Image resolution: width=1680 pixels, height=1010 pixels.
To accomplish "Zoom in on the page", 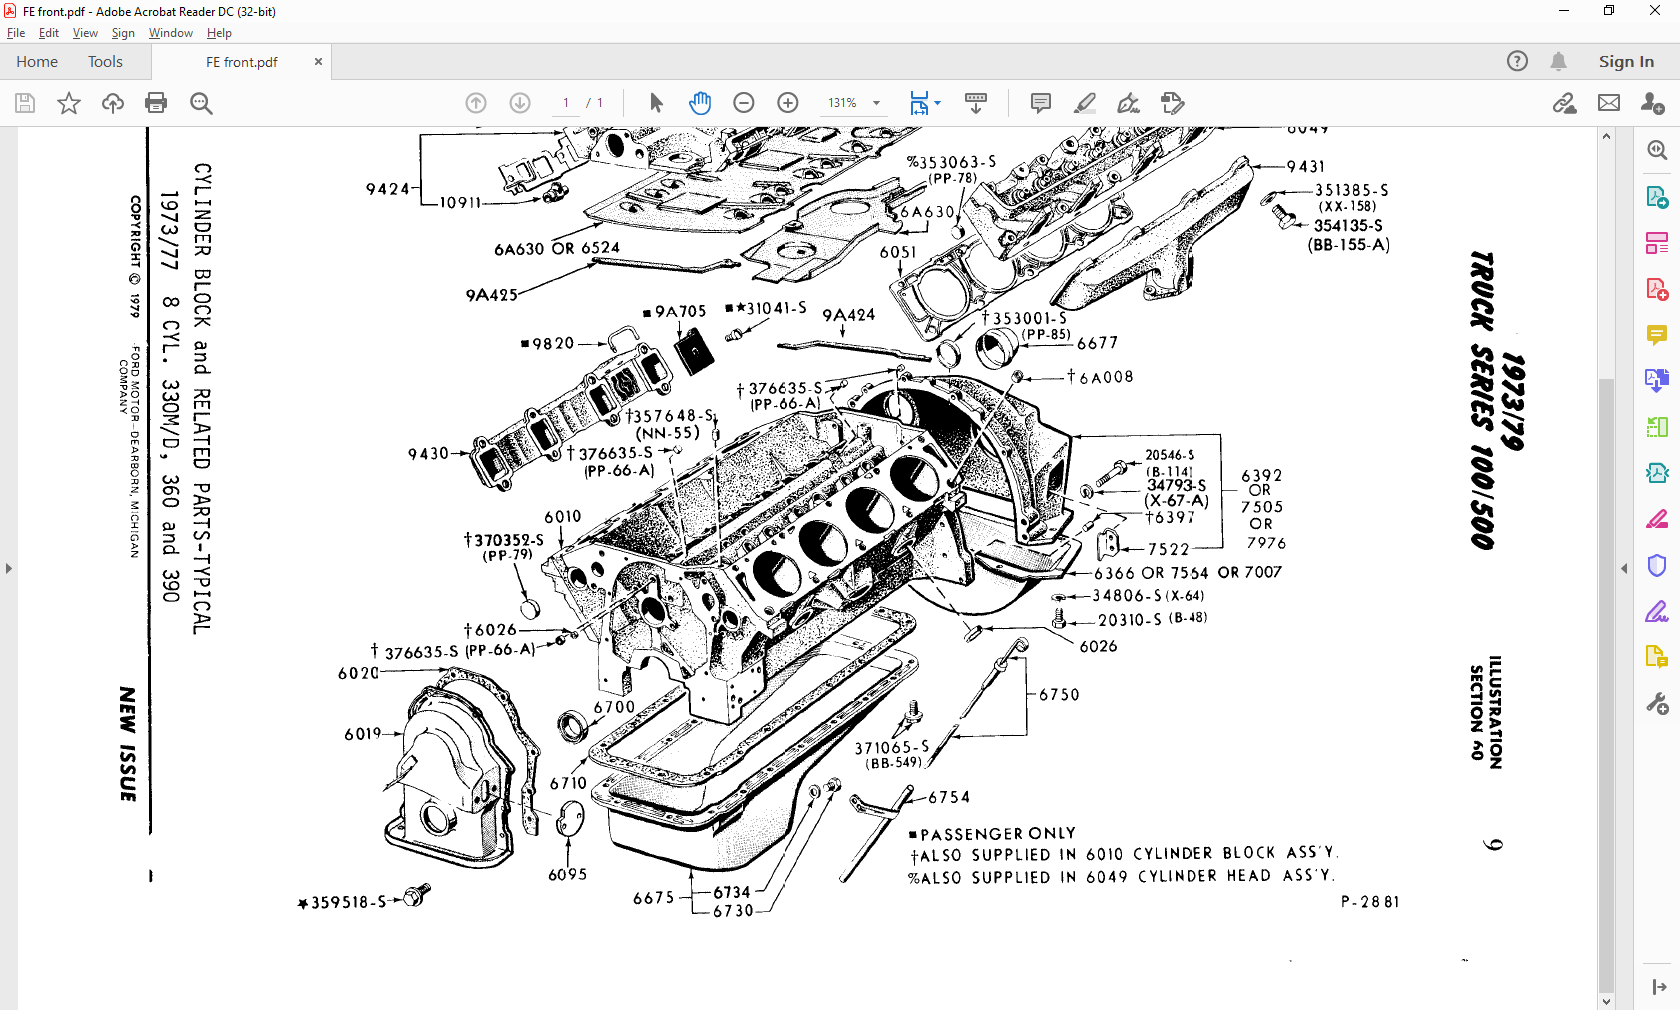I will (788, 103).
